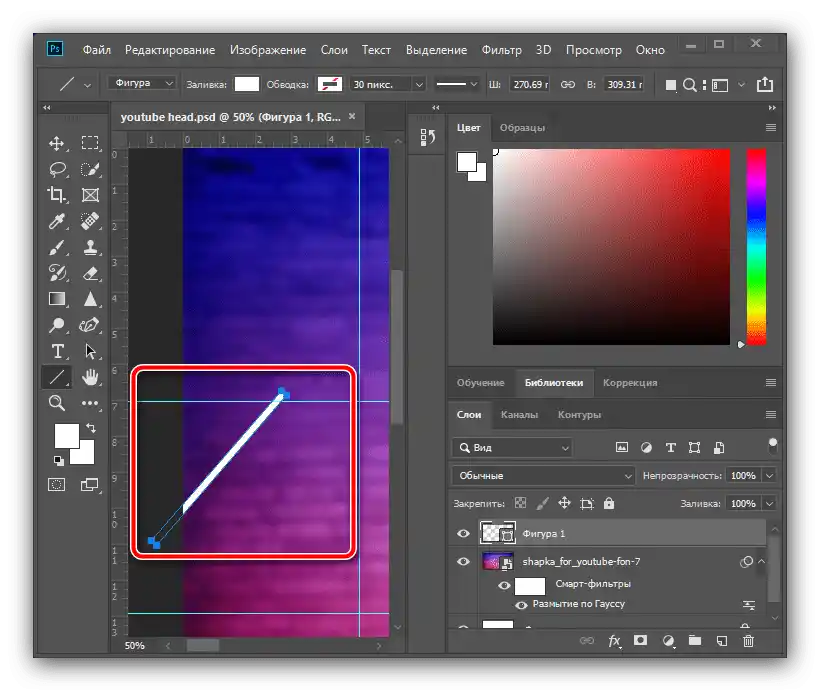The width and height of the screenshot is (820, 691).
Task: Click the search magnifier in options bar
Action: click(x=690, y=85)
